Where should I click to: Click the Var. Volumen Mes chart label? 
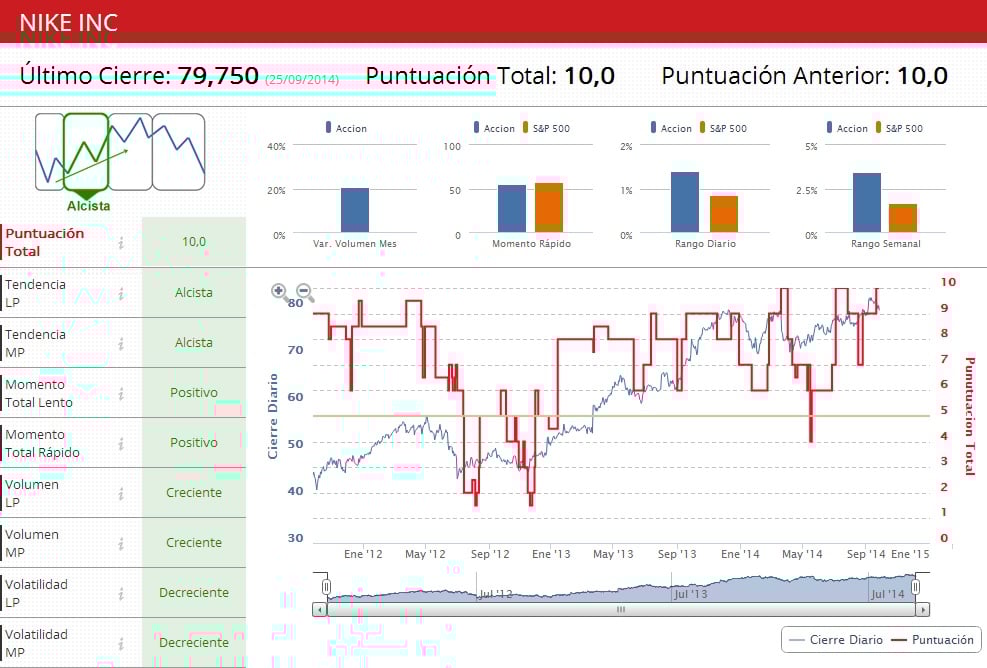click(x=355, y=244)
